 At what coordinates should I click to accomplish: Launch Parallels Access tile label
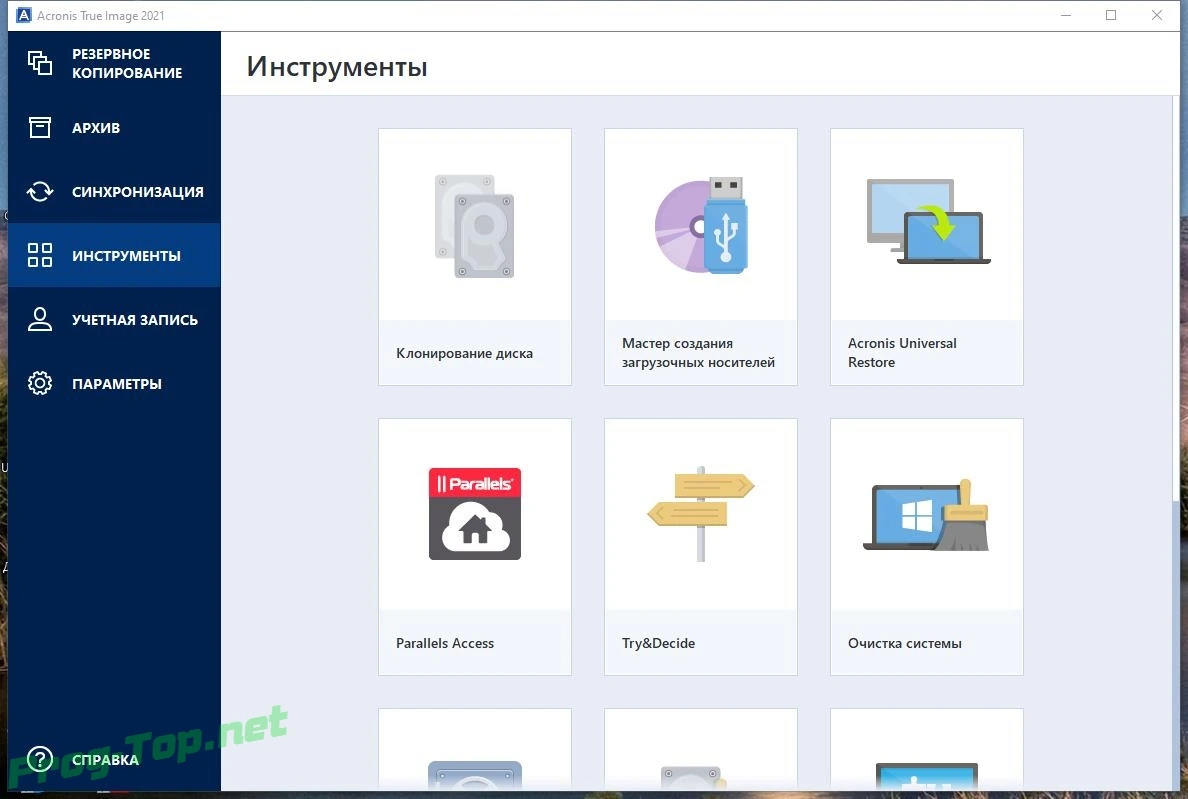[x=445, y=643]
